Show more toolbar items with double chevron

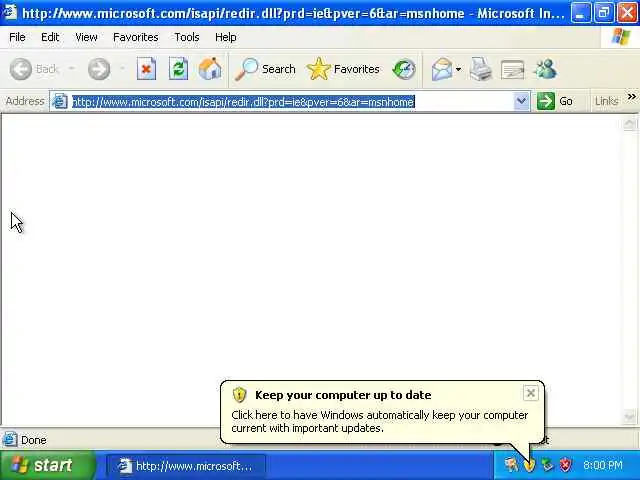point(631,97)
